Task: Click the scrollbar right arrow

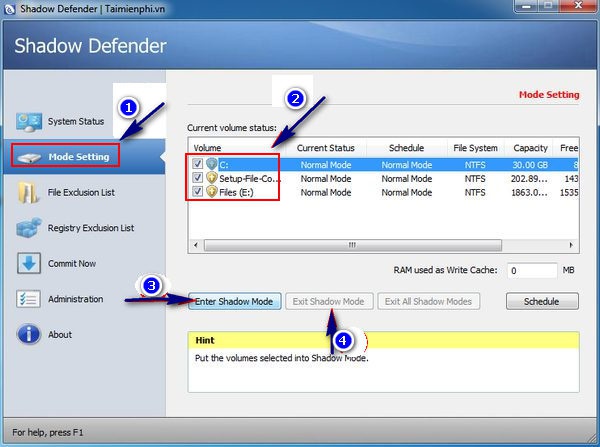Action: (x=571, y=245)
